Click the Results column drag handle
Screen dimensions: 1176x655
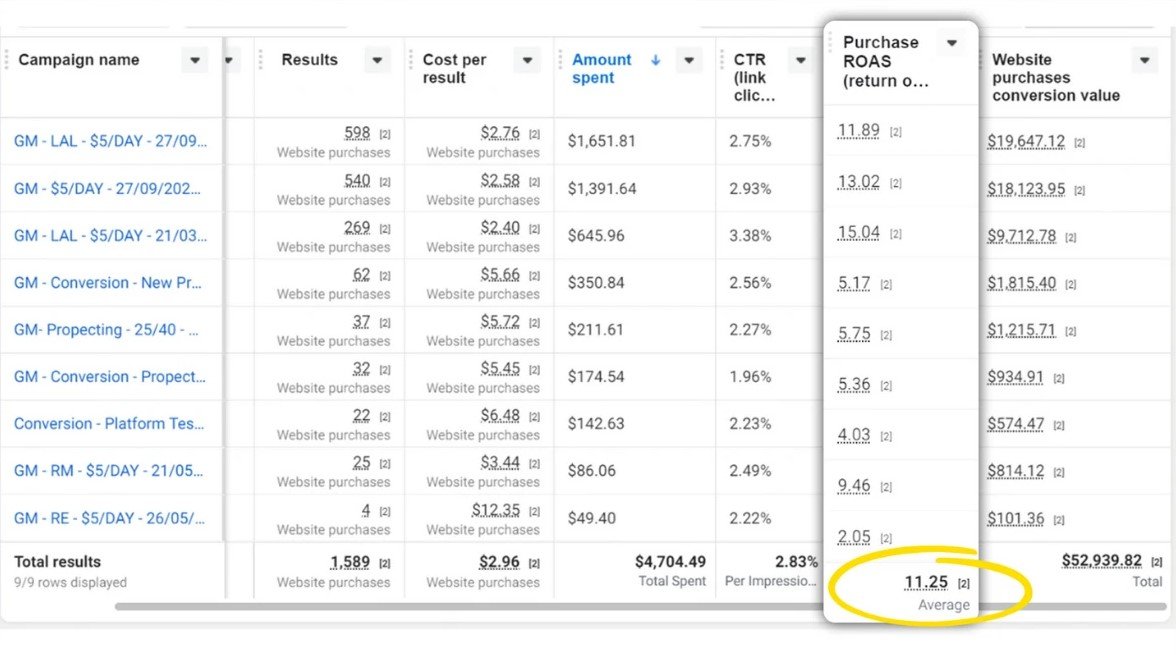(261, 60)
